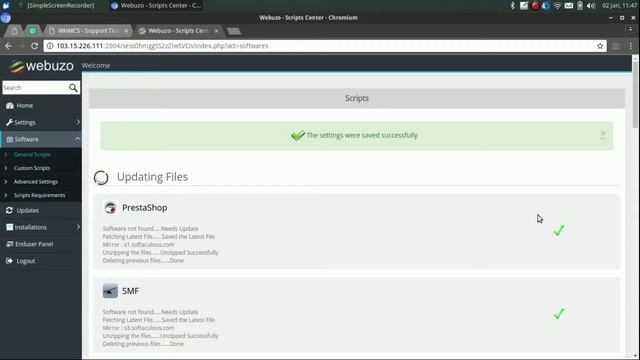Viewport: 640px width, 360px height.
Task: Click 'Mirror : s3.softaculous.com' line
Action: 138,328
